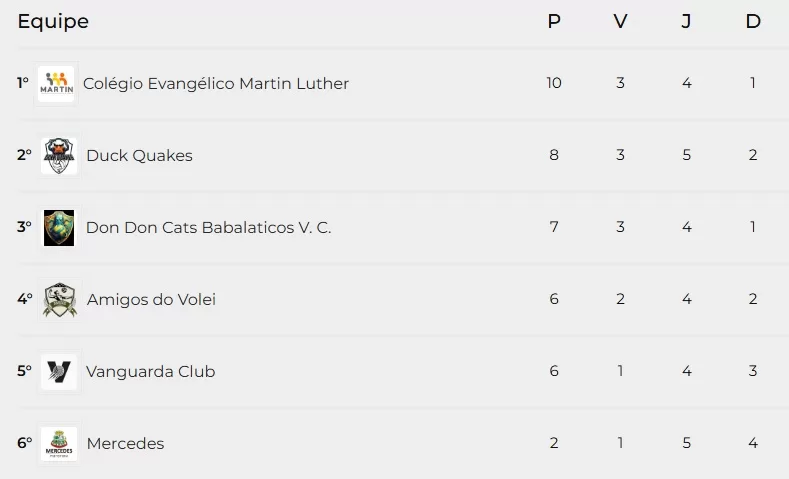Viewport: 789px width, 479px height.
Task: Select the Vanguarda Club team name
Action: [150, 372]
